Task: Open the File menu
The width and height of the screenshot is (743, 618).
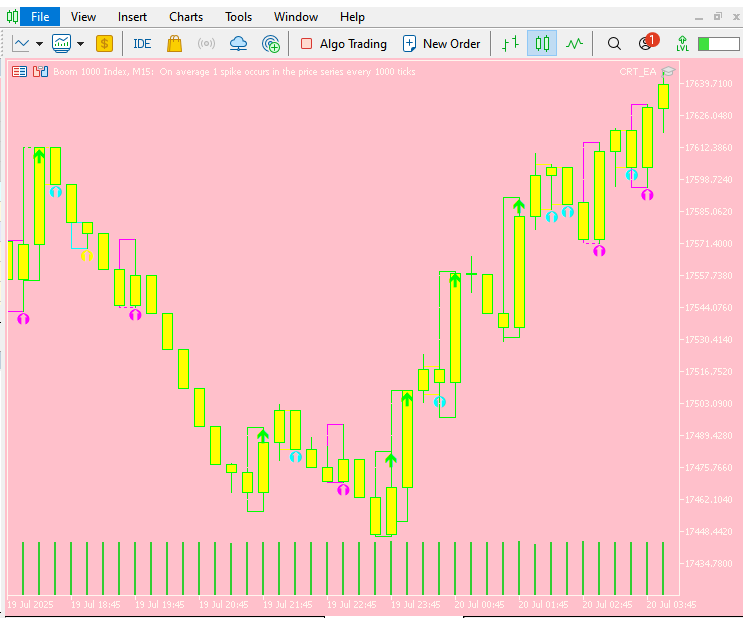Action: [x=40, y=17]
